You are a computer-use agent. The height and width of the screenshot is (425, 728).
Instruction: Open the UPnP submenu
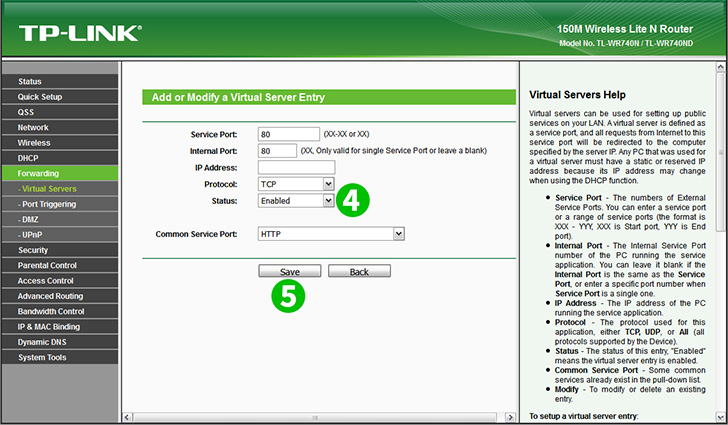click(x=60, y=235)
